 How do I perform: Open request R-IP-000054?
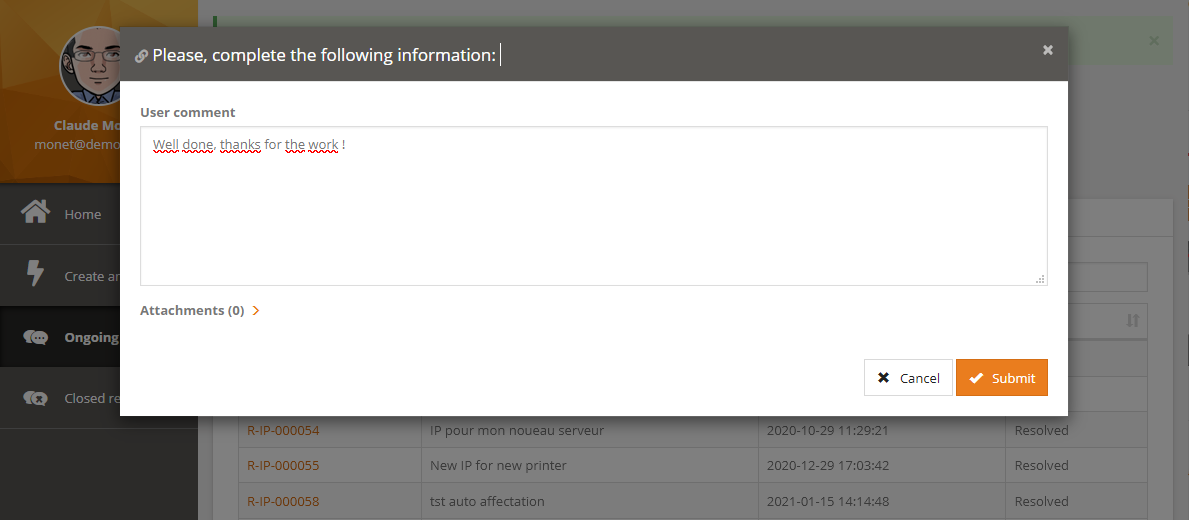(283, 431)
